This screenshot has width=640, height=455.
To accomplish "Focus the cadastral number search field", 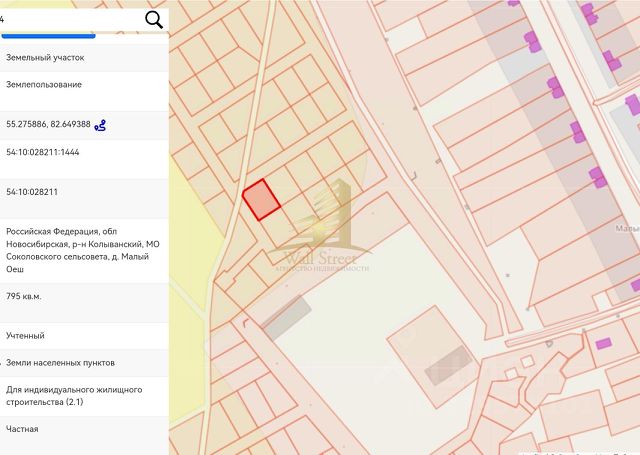I will pos(69,20).
